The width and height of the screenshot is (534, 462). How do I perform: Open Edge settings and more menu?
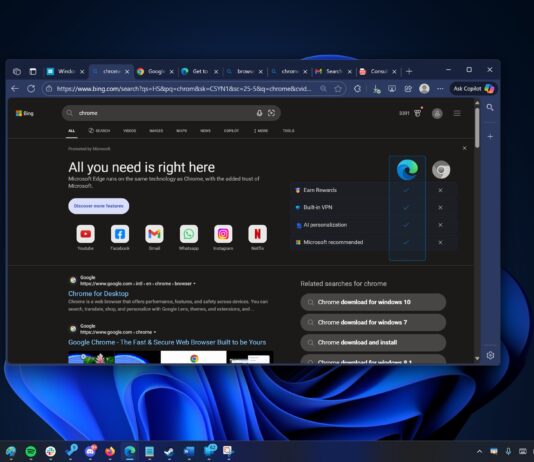coord(440,89)
